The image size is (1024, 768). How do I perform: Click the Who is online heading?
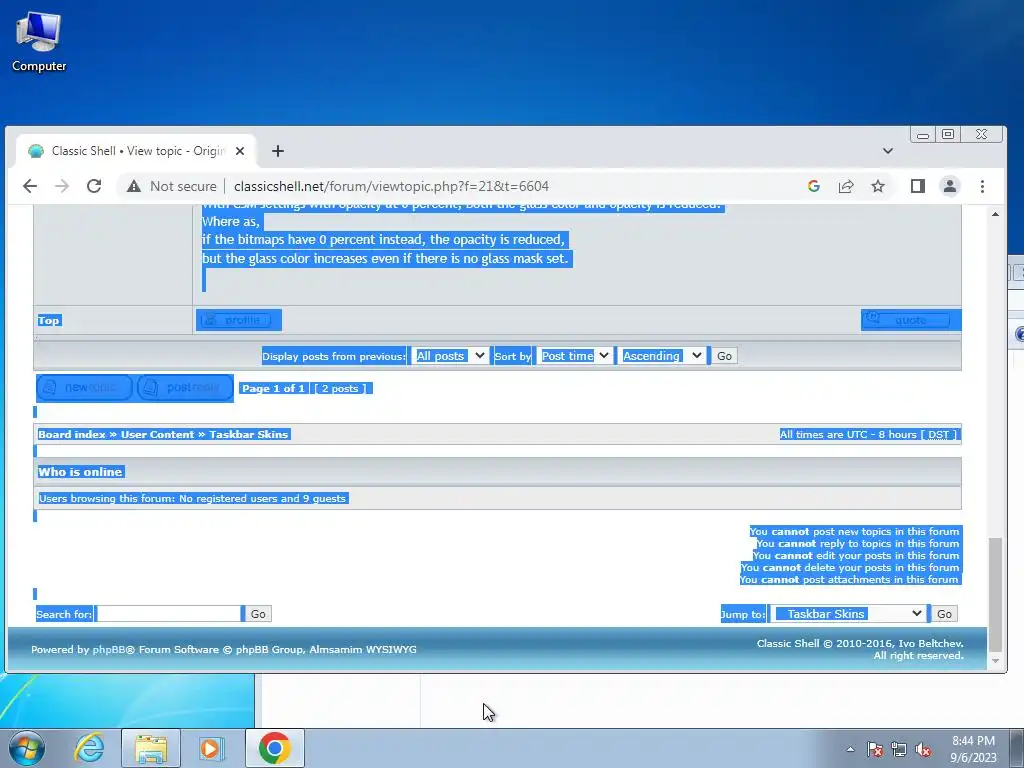click(80, 472)
